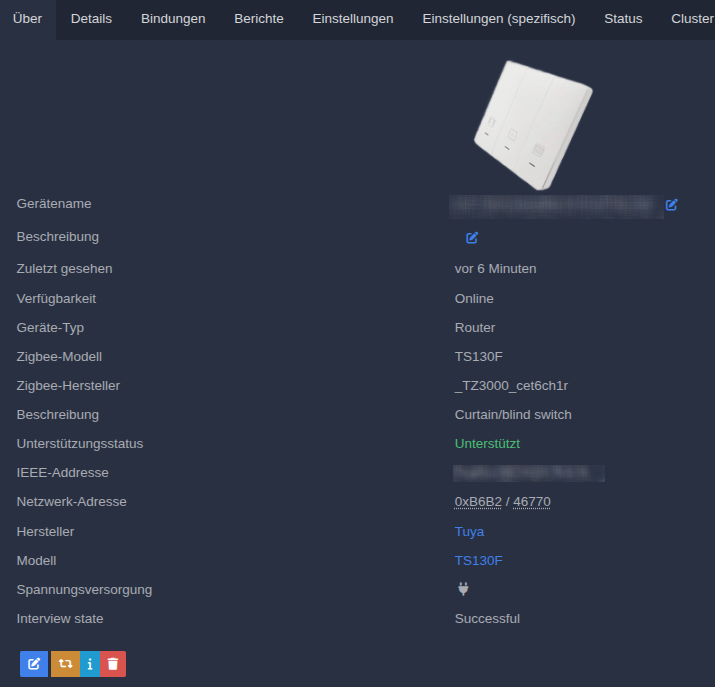Switch to the Details tab
The height and width of the screenshot is (687, 715).
click(91, 19)
